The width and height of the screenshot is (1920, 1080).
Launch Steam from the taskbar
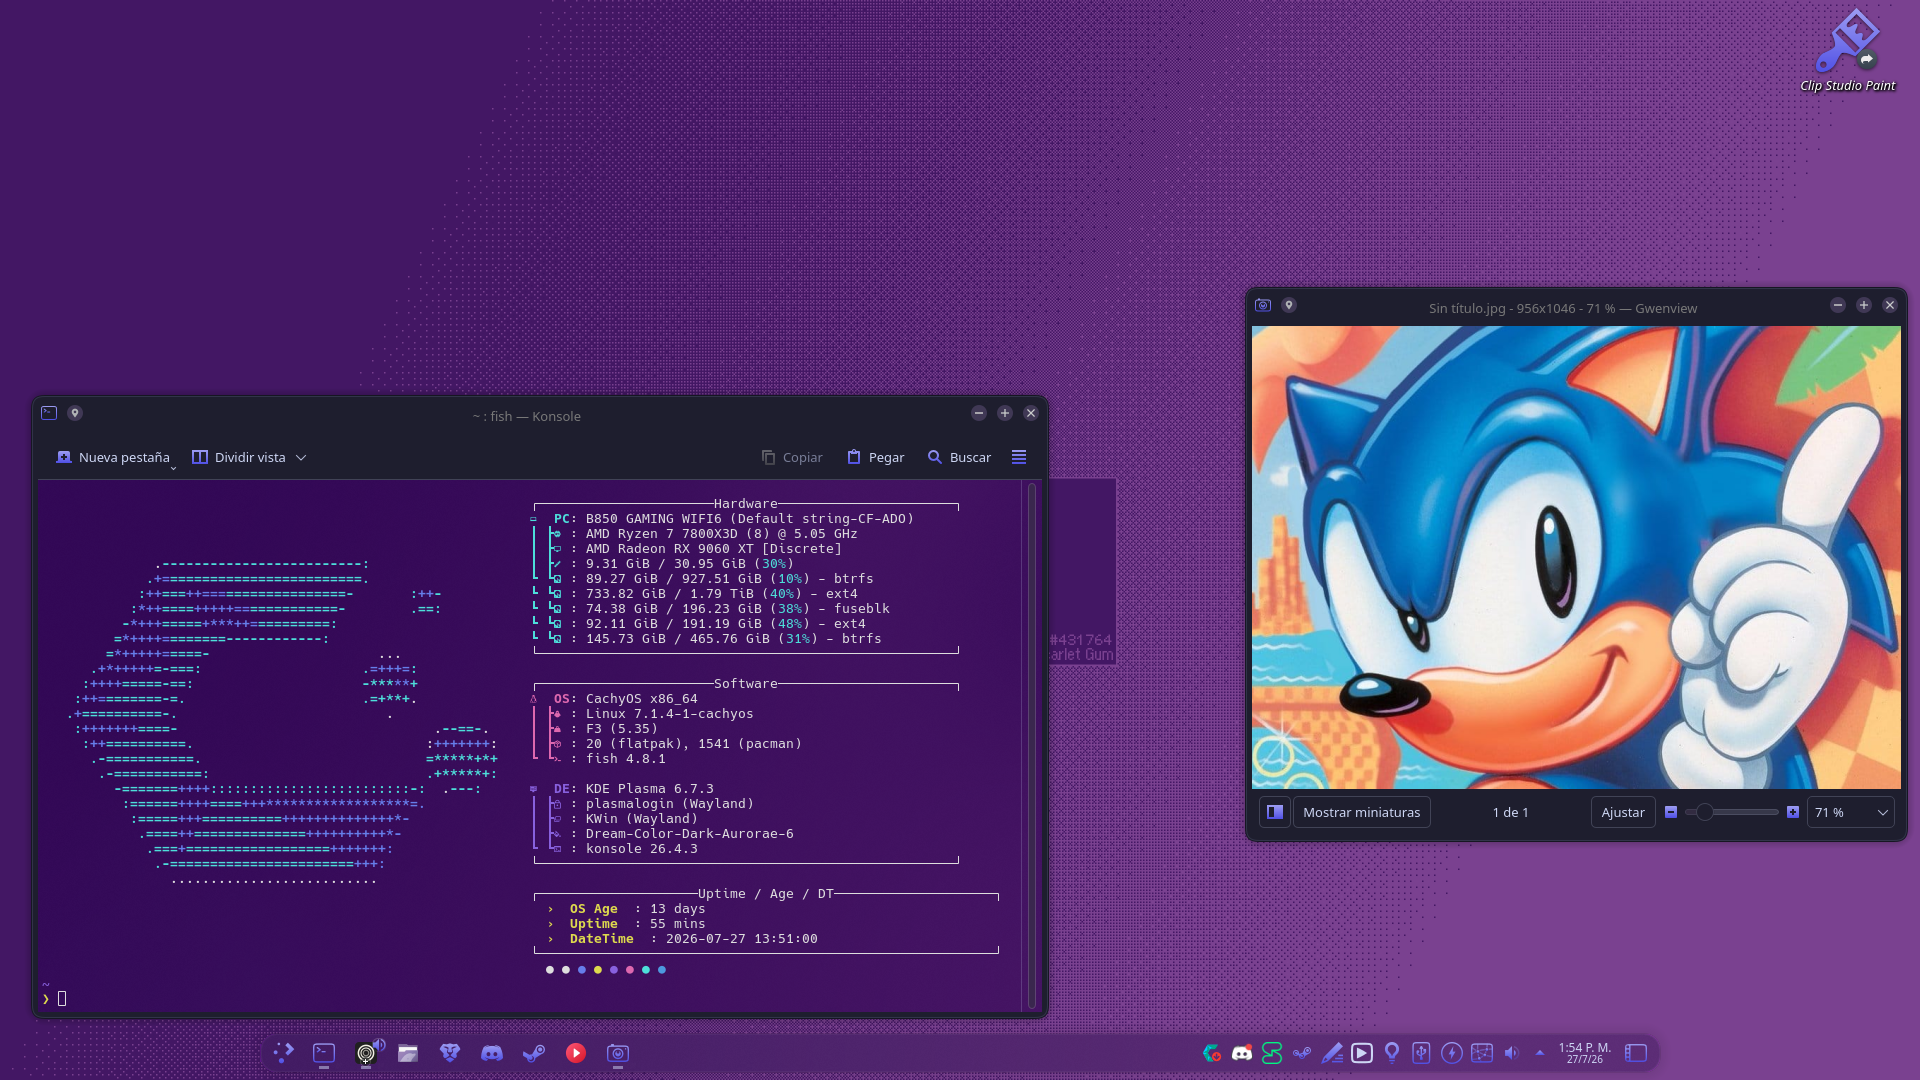tap(534, 1052)
